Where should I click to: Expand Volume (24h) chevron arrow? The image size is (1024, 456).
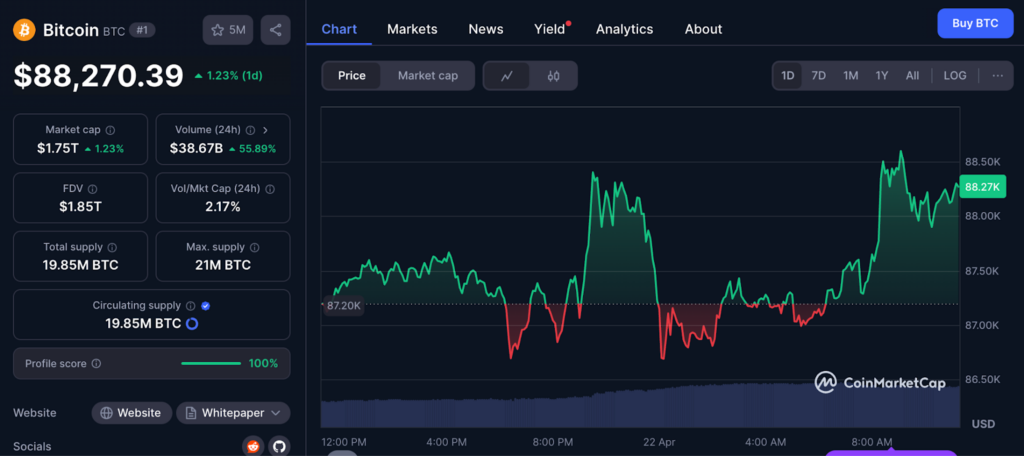coord(265,130)
